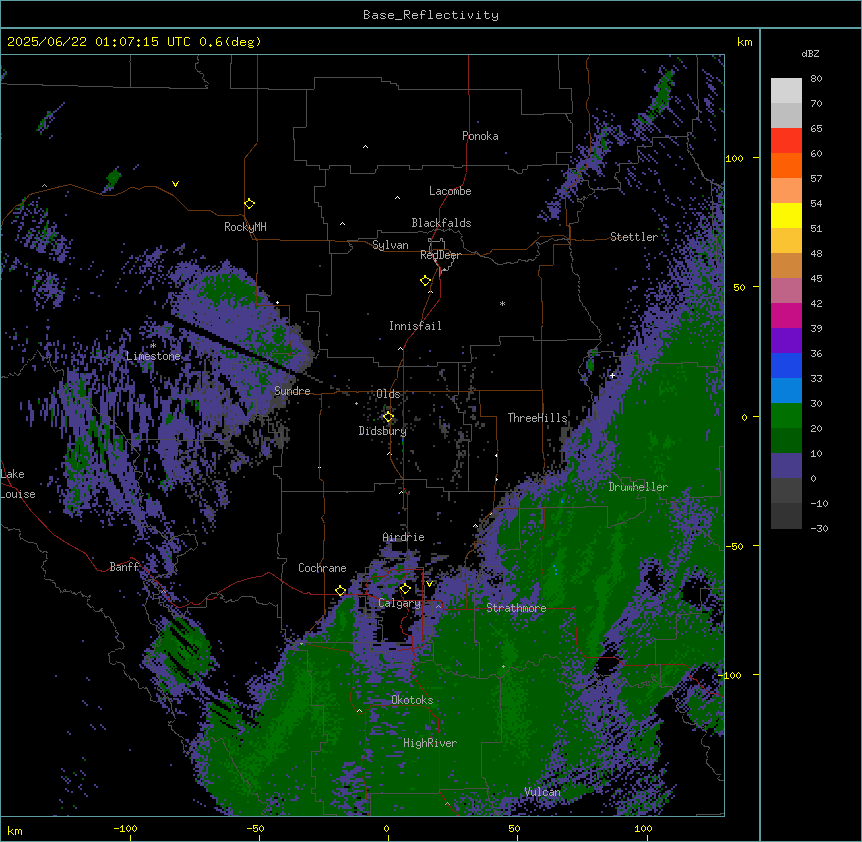Click the Stettler city label
This screenshot has width=862, height=842.
(634, 237)
